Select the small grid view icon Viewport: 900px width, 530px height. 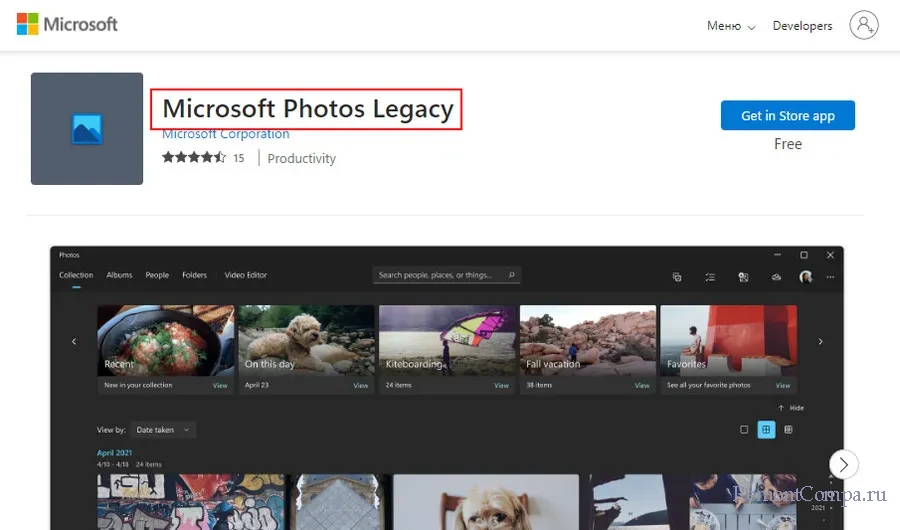[x=789, y=430]
